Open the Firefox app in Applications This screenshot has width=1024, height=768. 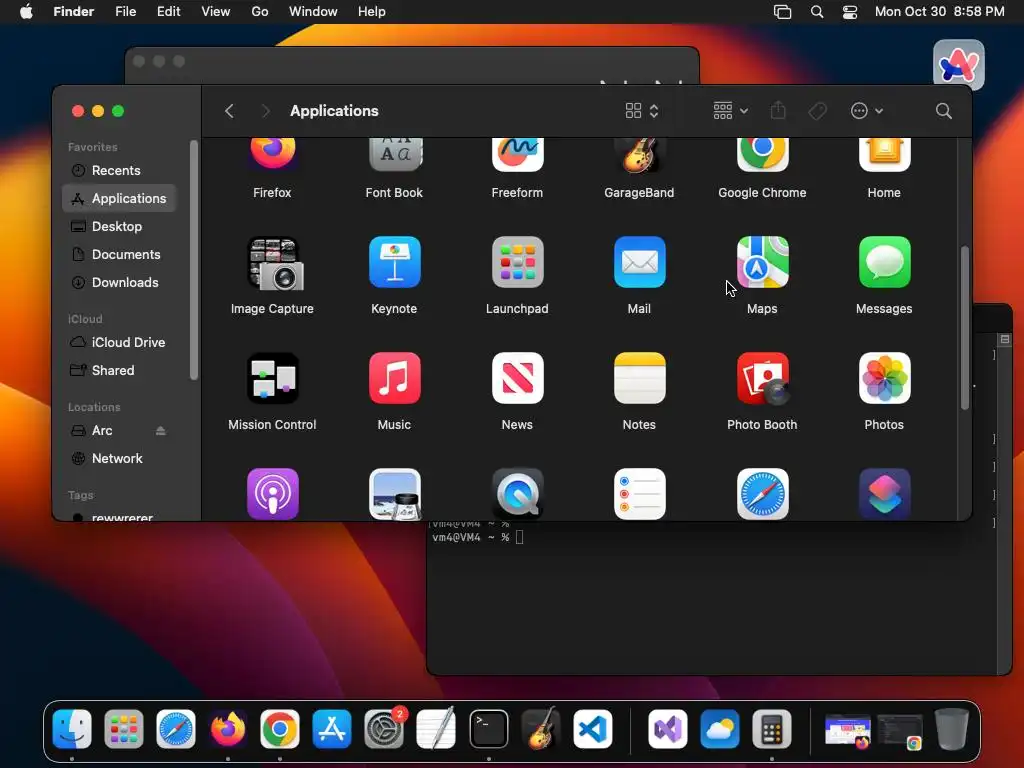click(272, 154)
